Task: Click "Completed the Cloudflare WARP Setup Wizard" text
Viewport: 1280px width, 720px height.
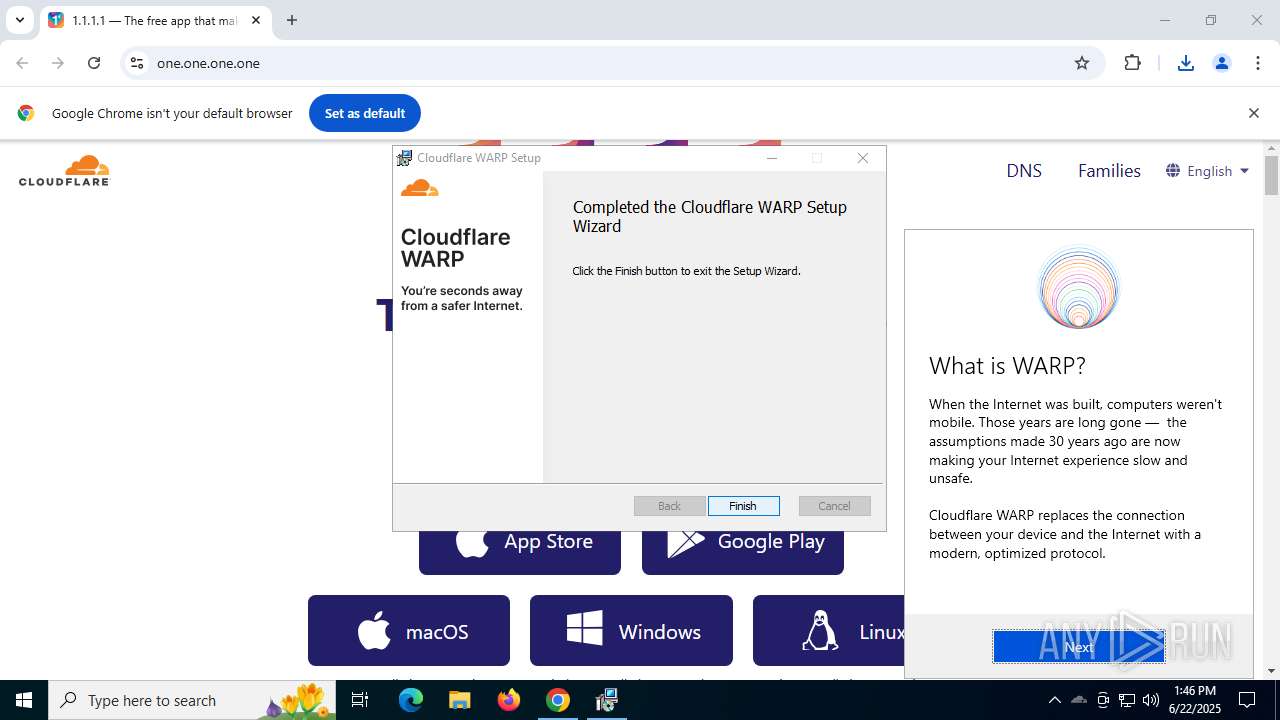Action: pyautogui.click(x=709, y=217)
